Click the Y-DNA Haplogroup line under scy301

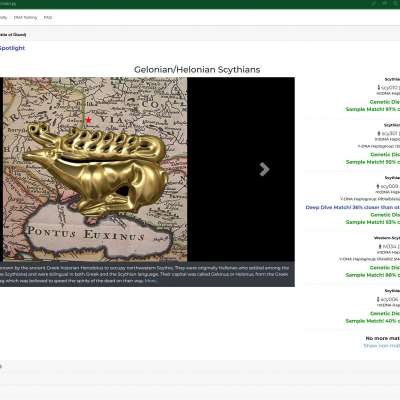click(379, 146)
